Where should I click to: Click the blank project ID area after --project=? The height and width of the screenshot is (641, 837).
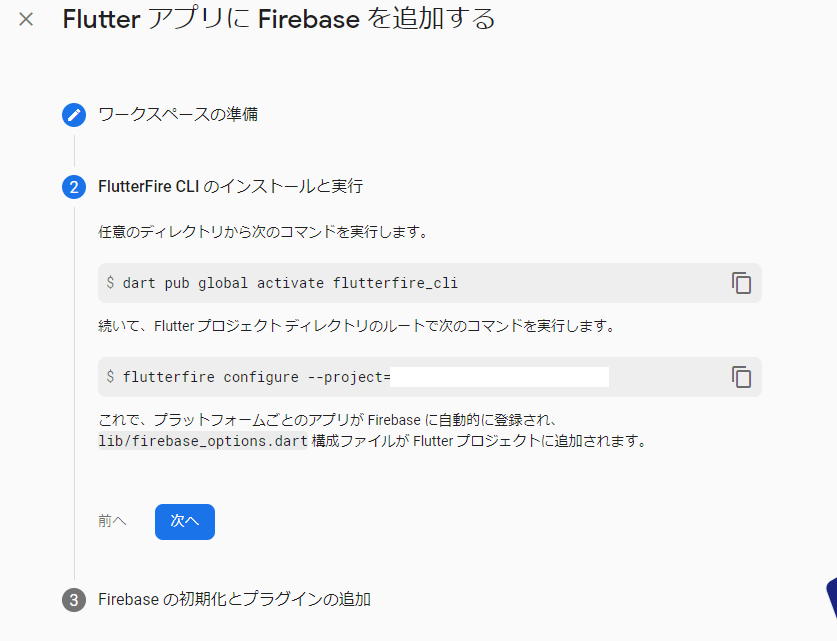[500, 377]
